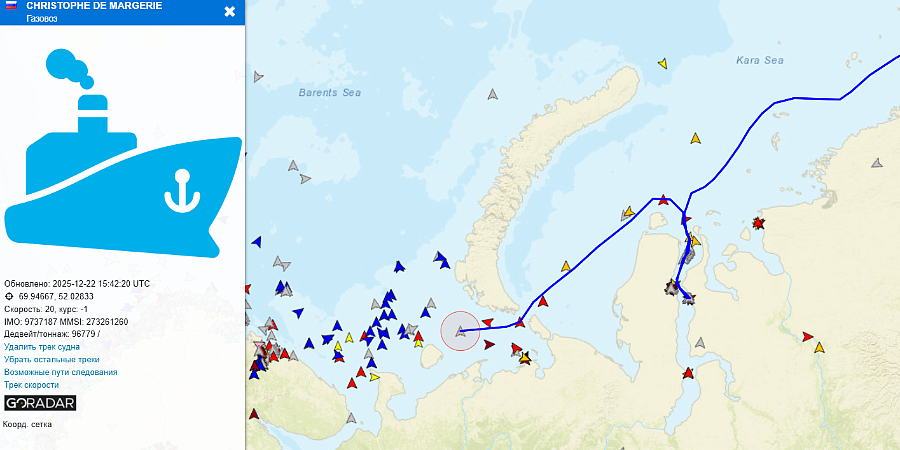Click the yellow vessel arrow in Kara Sea
Screen dimensions: 900x450
coord(663,63)
